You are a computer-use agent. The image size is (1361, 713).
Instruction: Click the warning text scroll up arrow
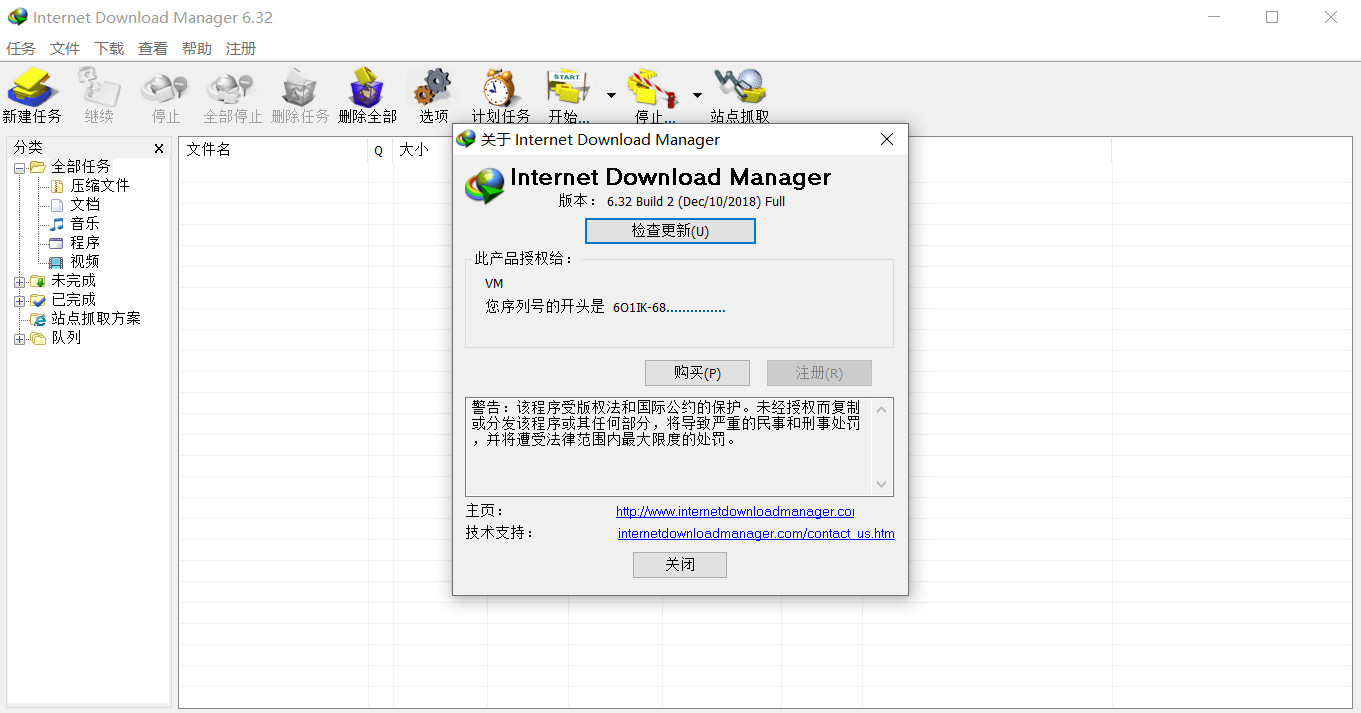[x=881, y=409]
